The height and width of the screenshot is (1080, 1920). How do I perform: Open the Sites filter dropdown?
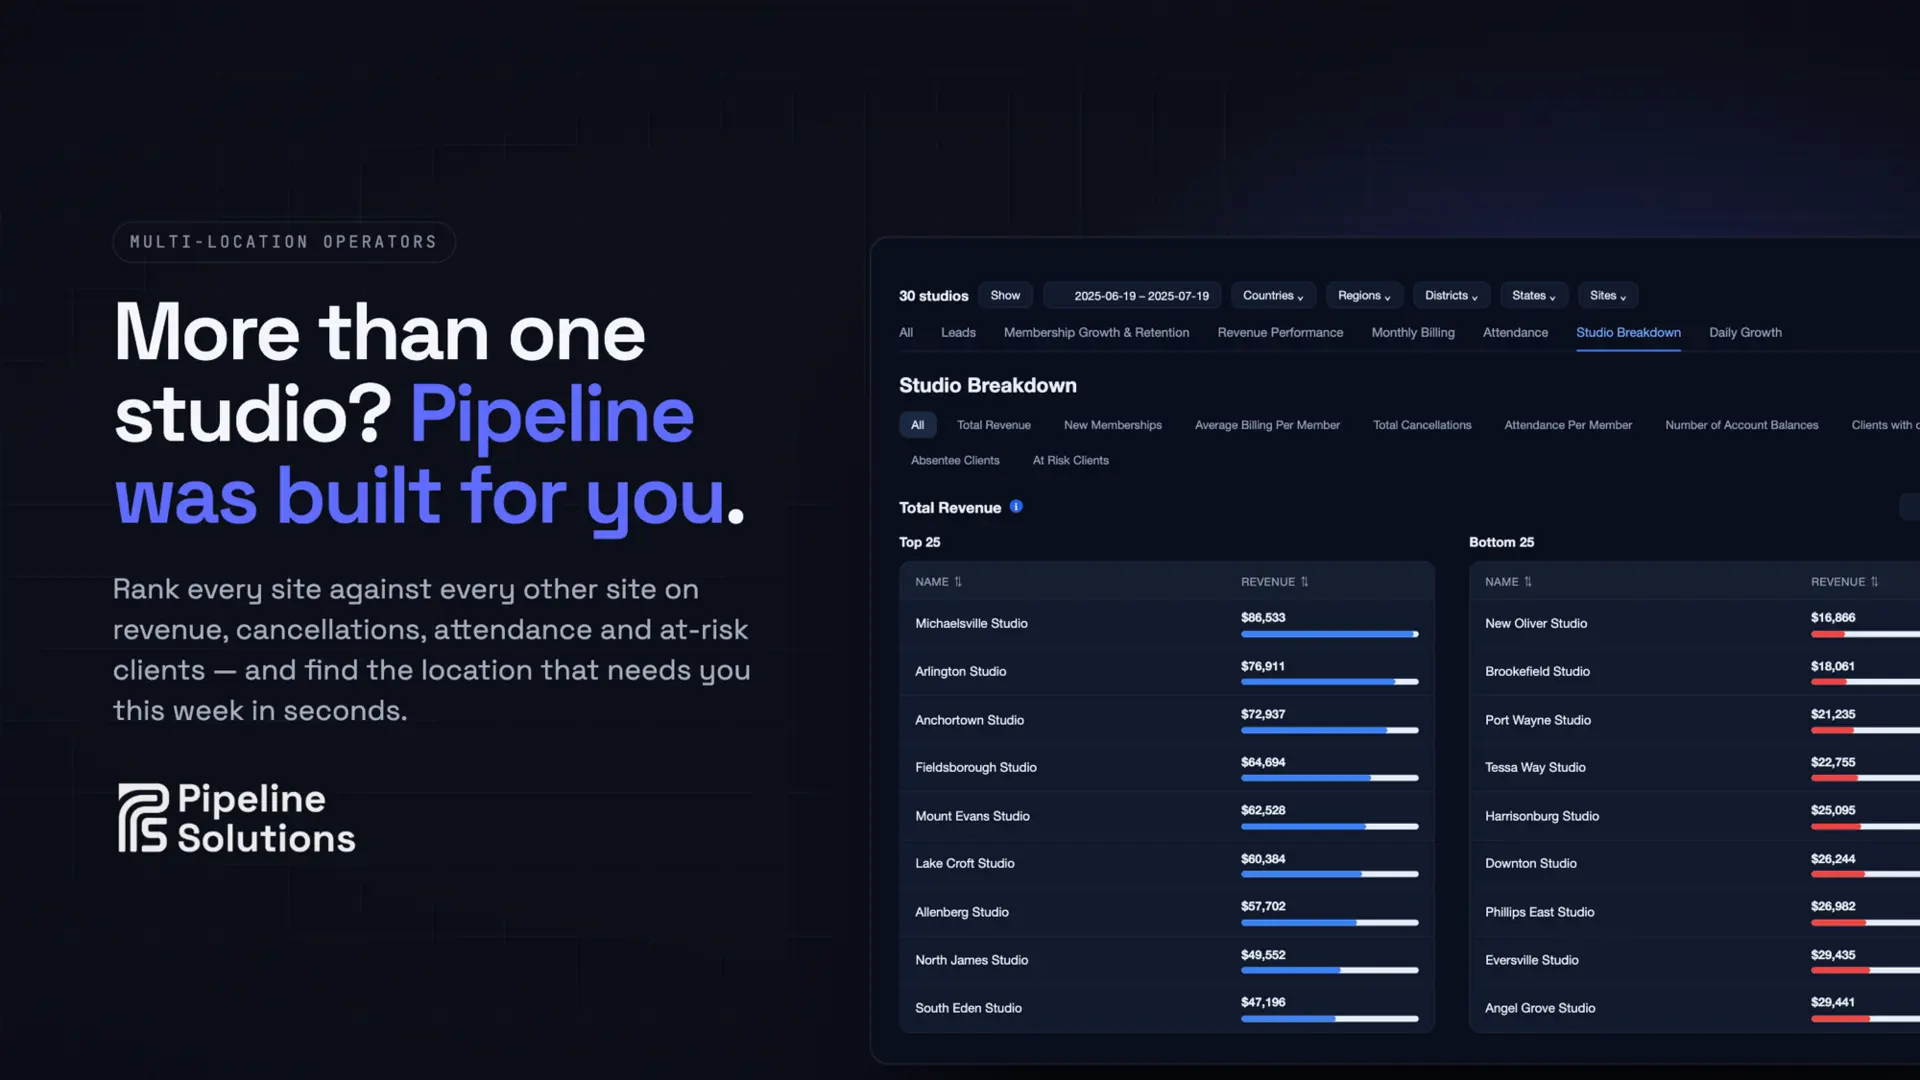1608,296
